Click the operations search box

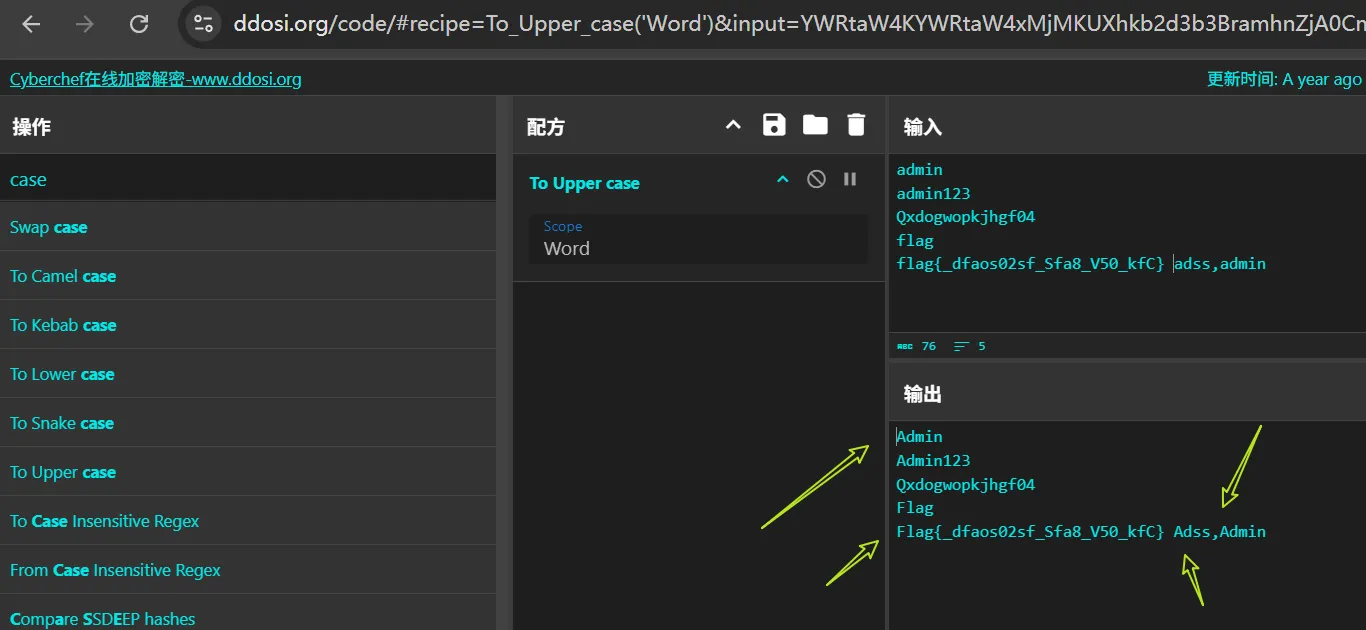(x=247, y=180)
